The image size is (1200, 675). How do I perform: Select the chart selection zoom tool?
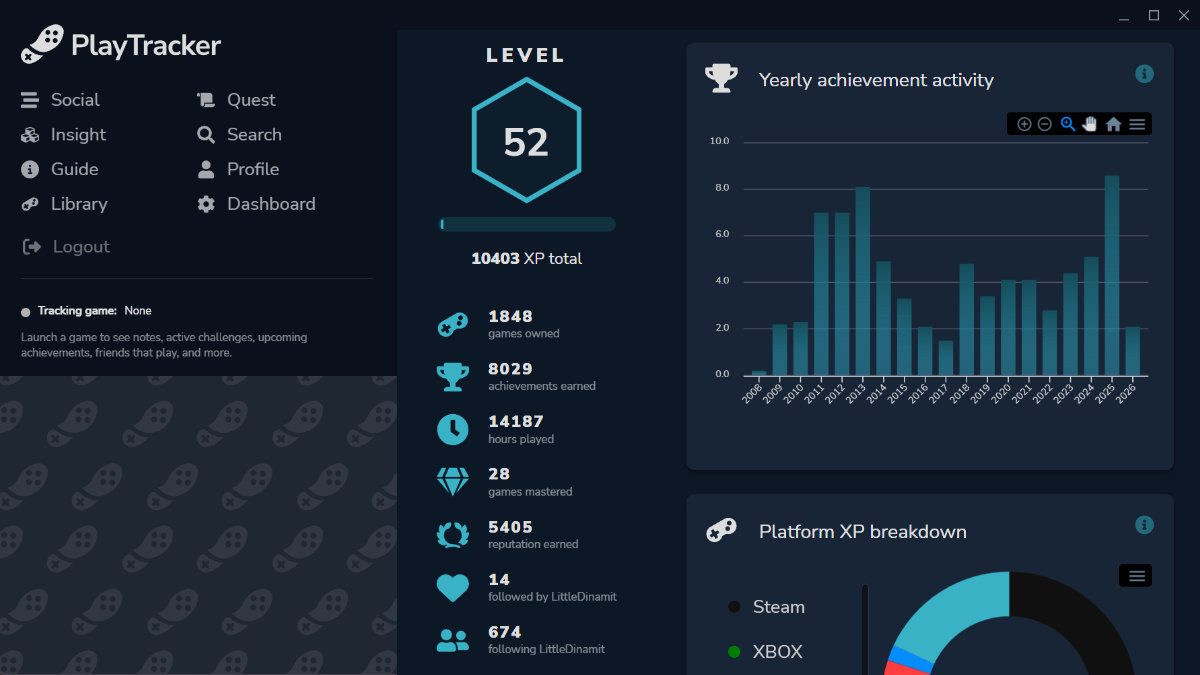[1068, 124]
